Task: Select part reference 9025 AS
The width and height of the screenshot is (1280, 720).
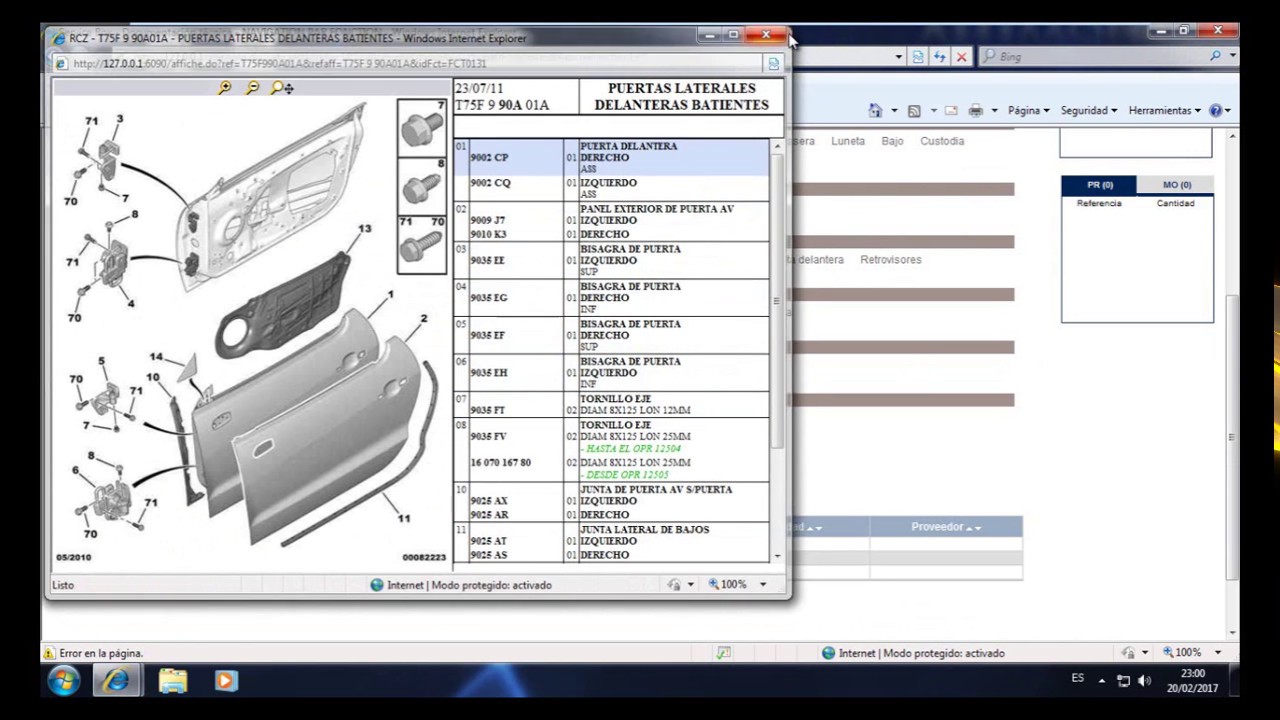Action: tap(488, 555)
